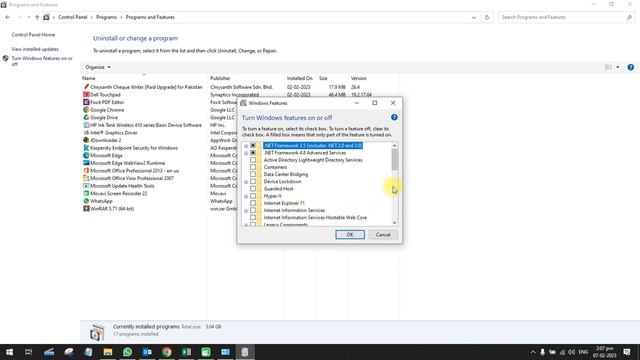Screen dimensions: 640x360
Task: Click Control Panel breadcrumb
Action: coord(73,17)
